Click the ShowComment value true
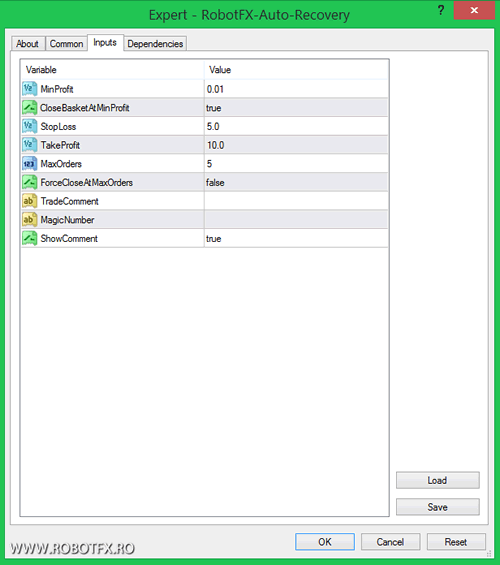 click(214, 239)
